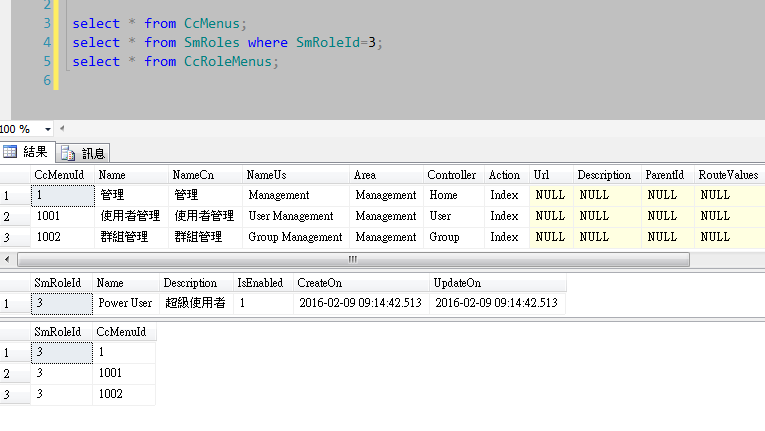Click the CcMenus table name in query line 3

212,23
